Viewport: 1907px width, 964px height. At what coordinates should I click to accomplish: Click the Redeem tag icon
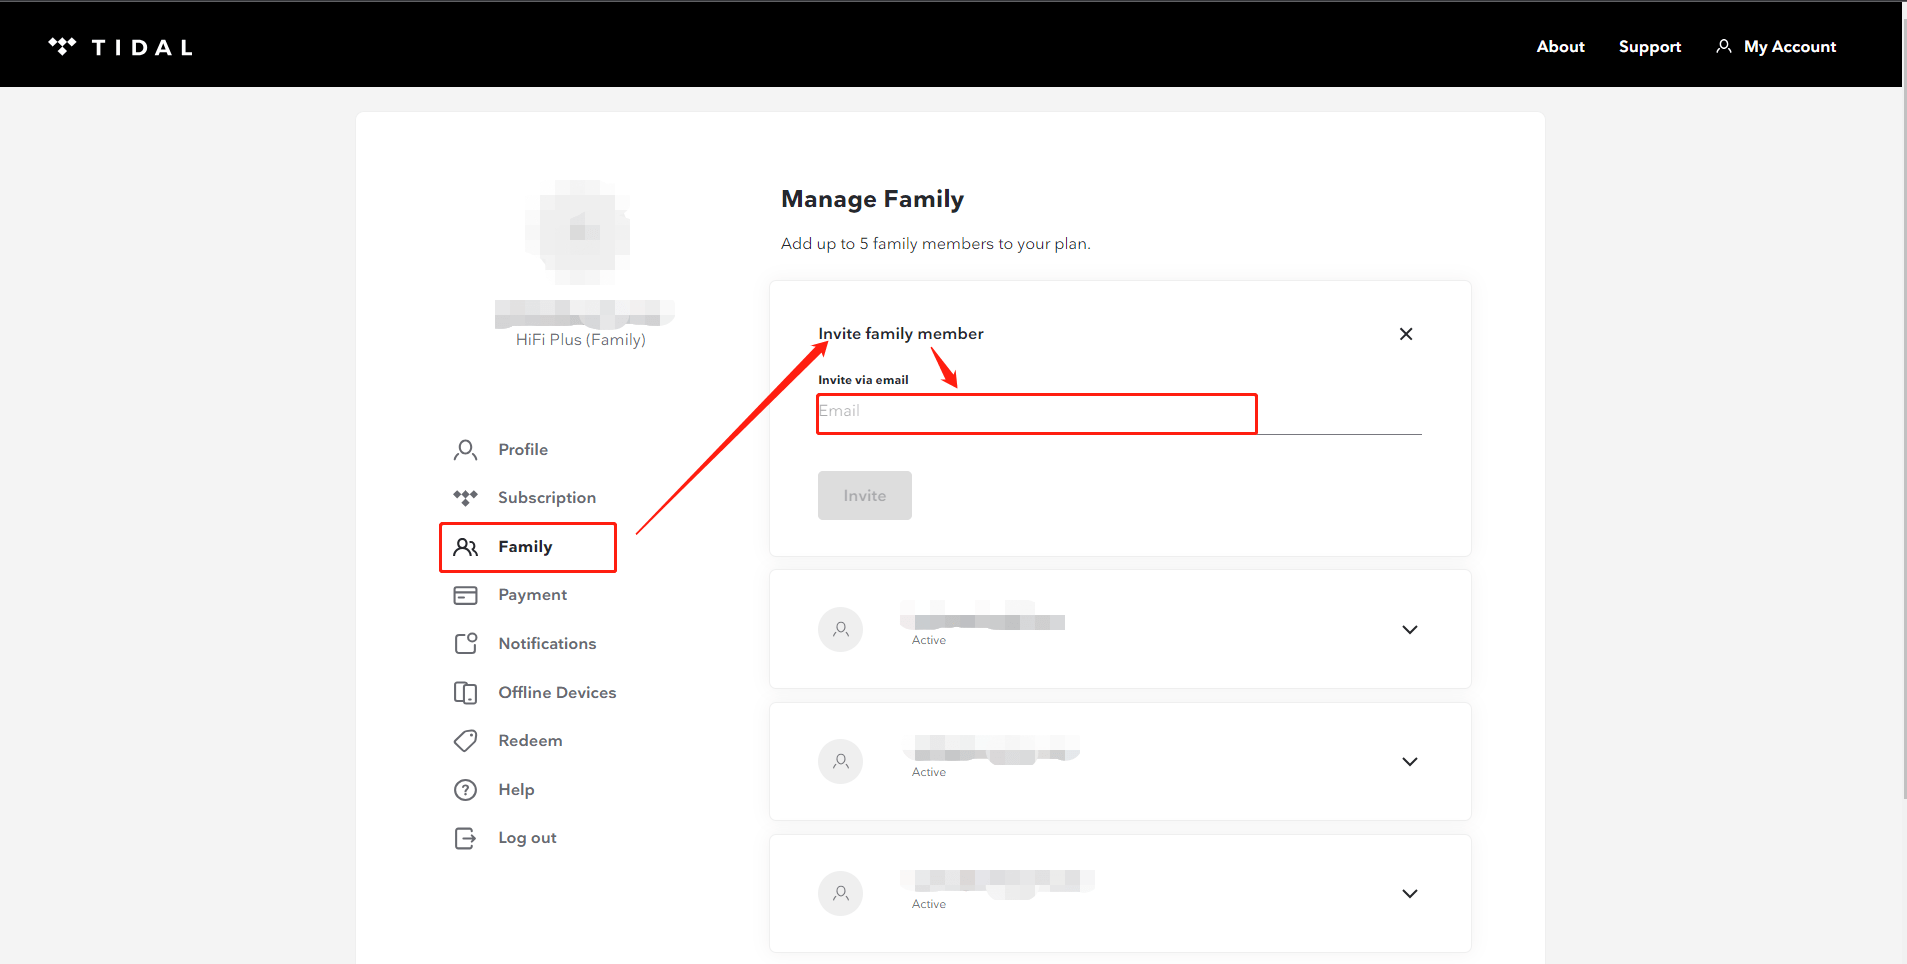pos(465,741)
